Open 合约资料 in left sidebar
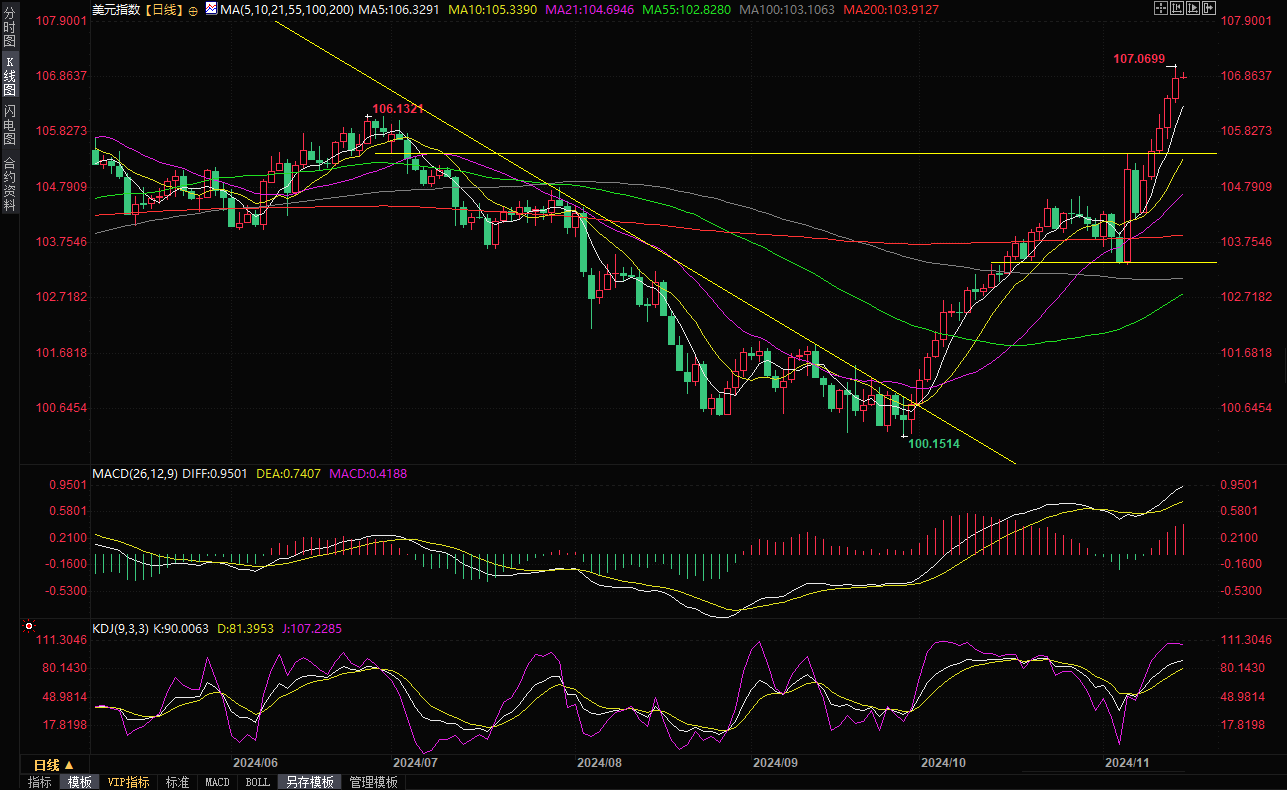 tap(9, 184)
